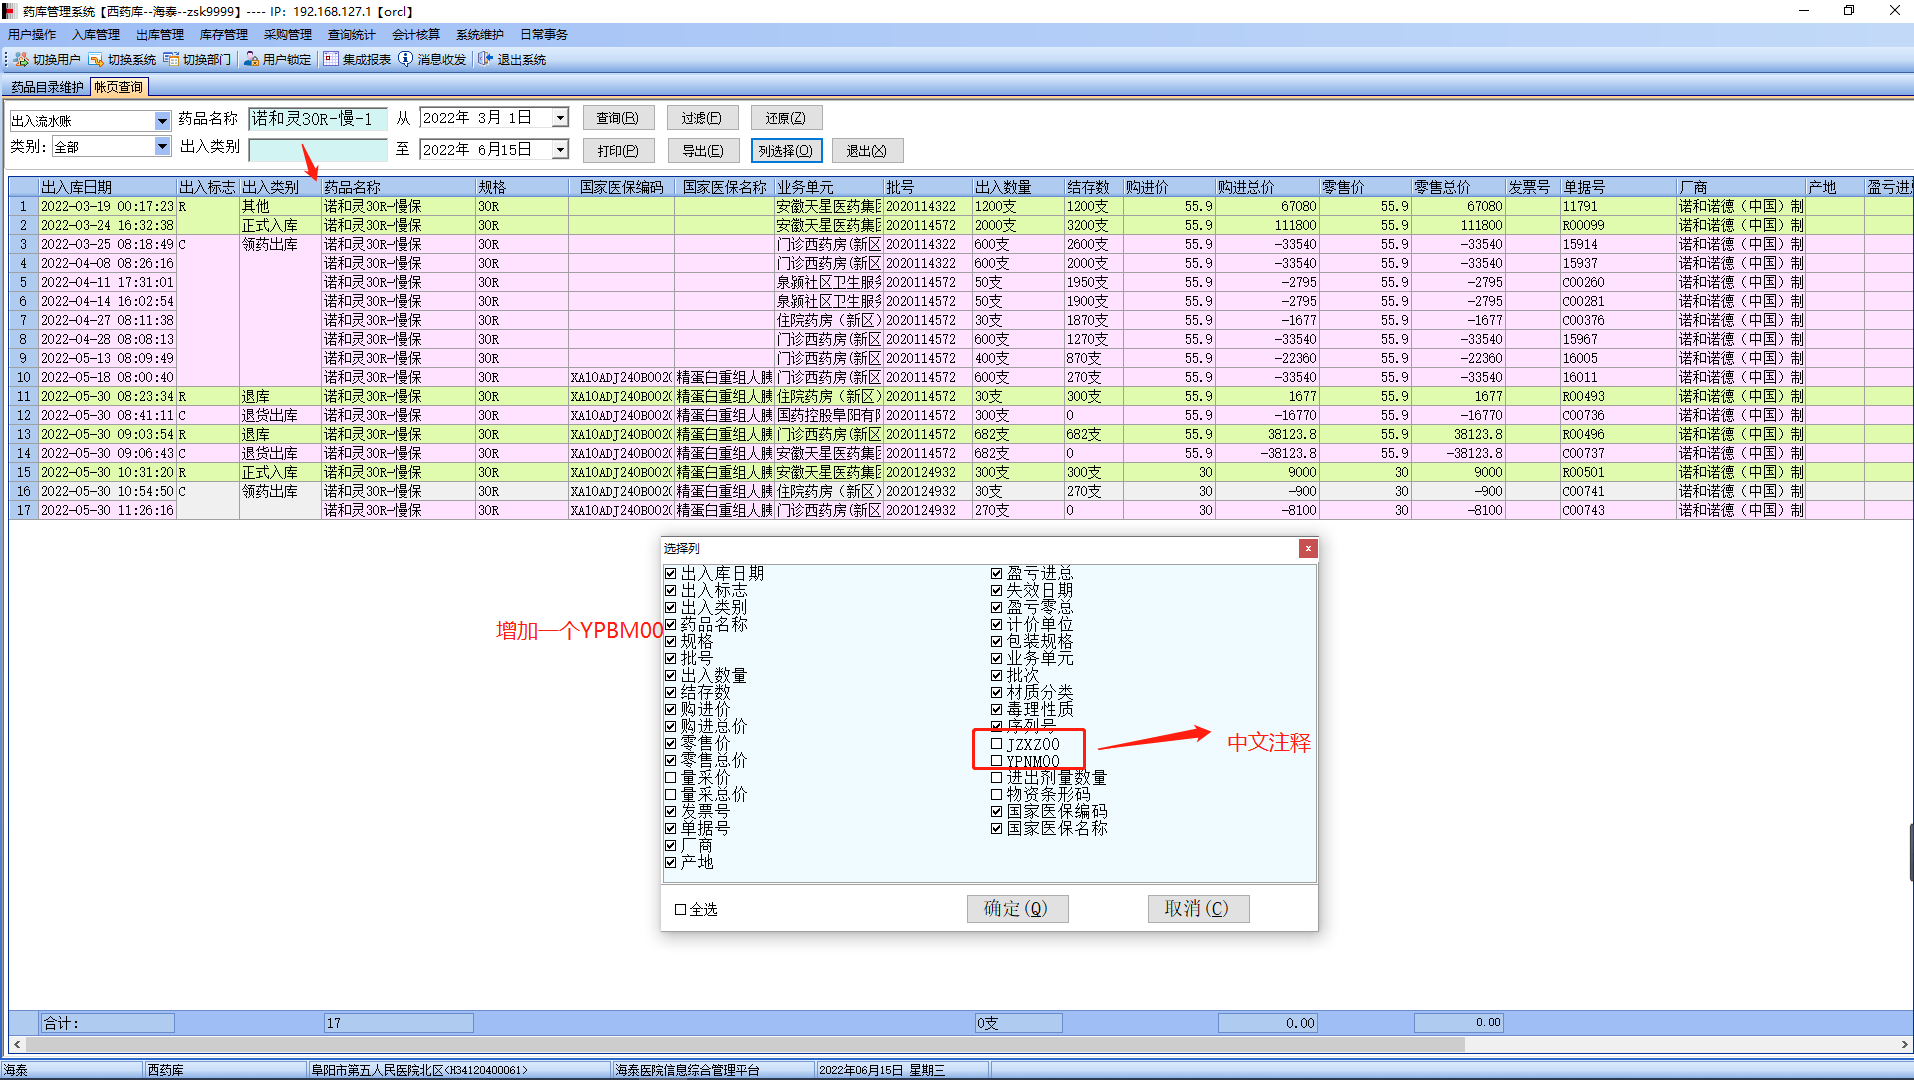Viewport: 1914px width, 1080px height.
Task: Click the 查询(R) query button
Action: click(618, 118)
